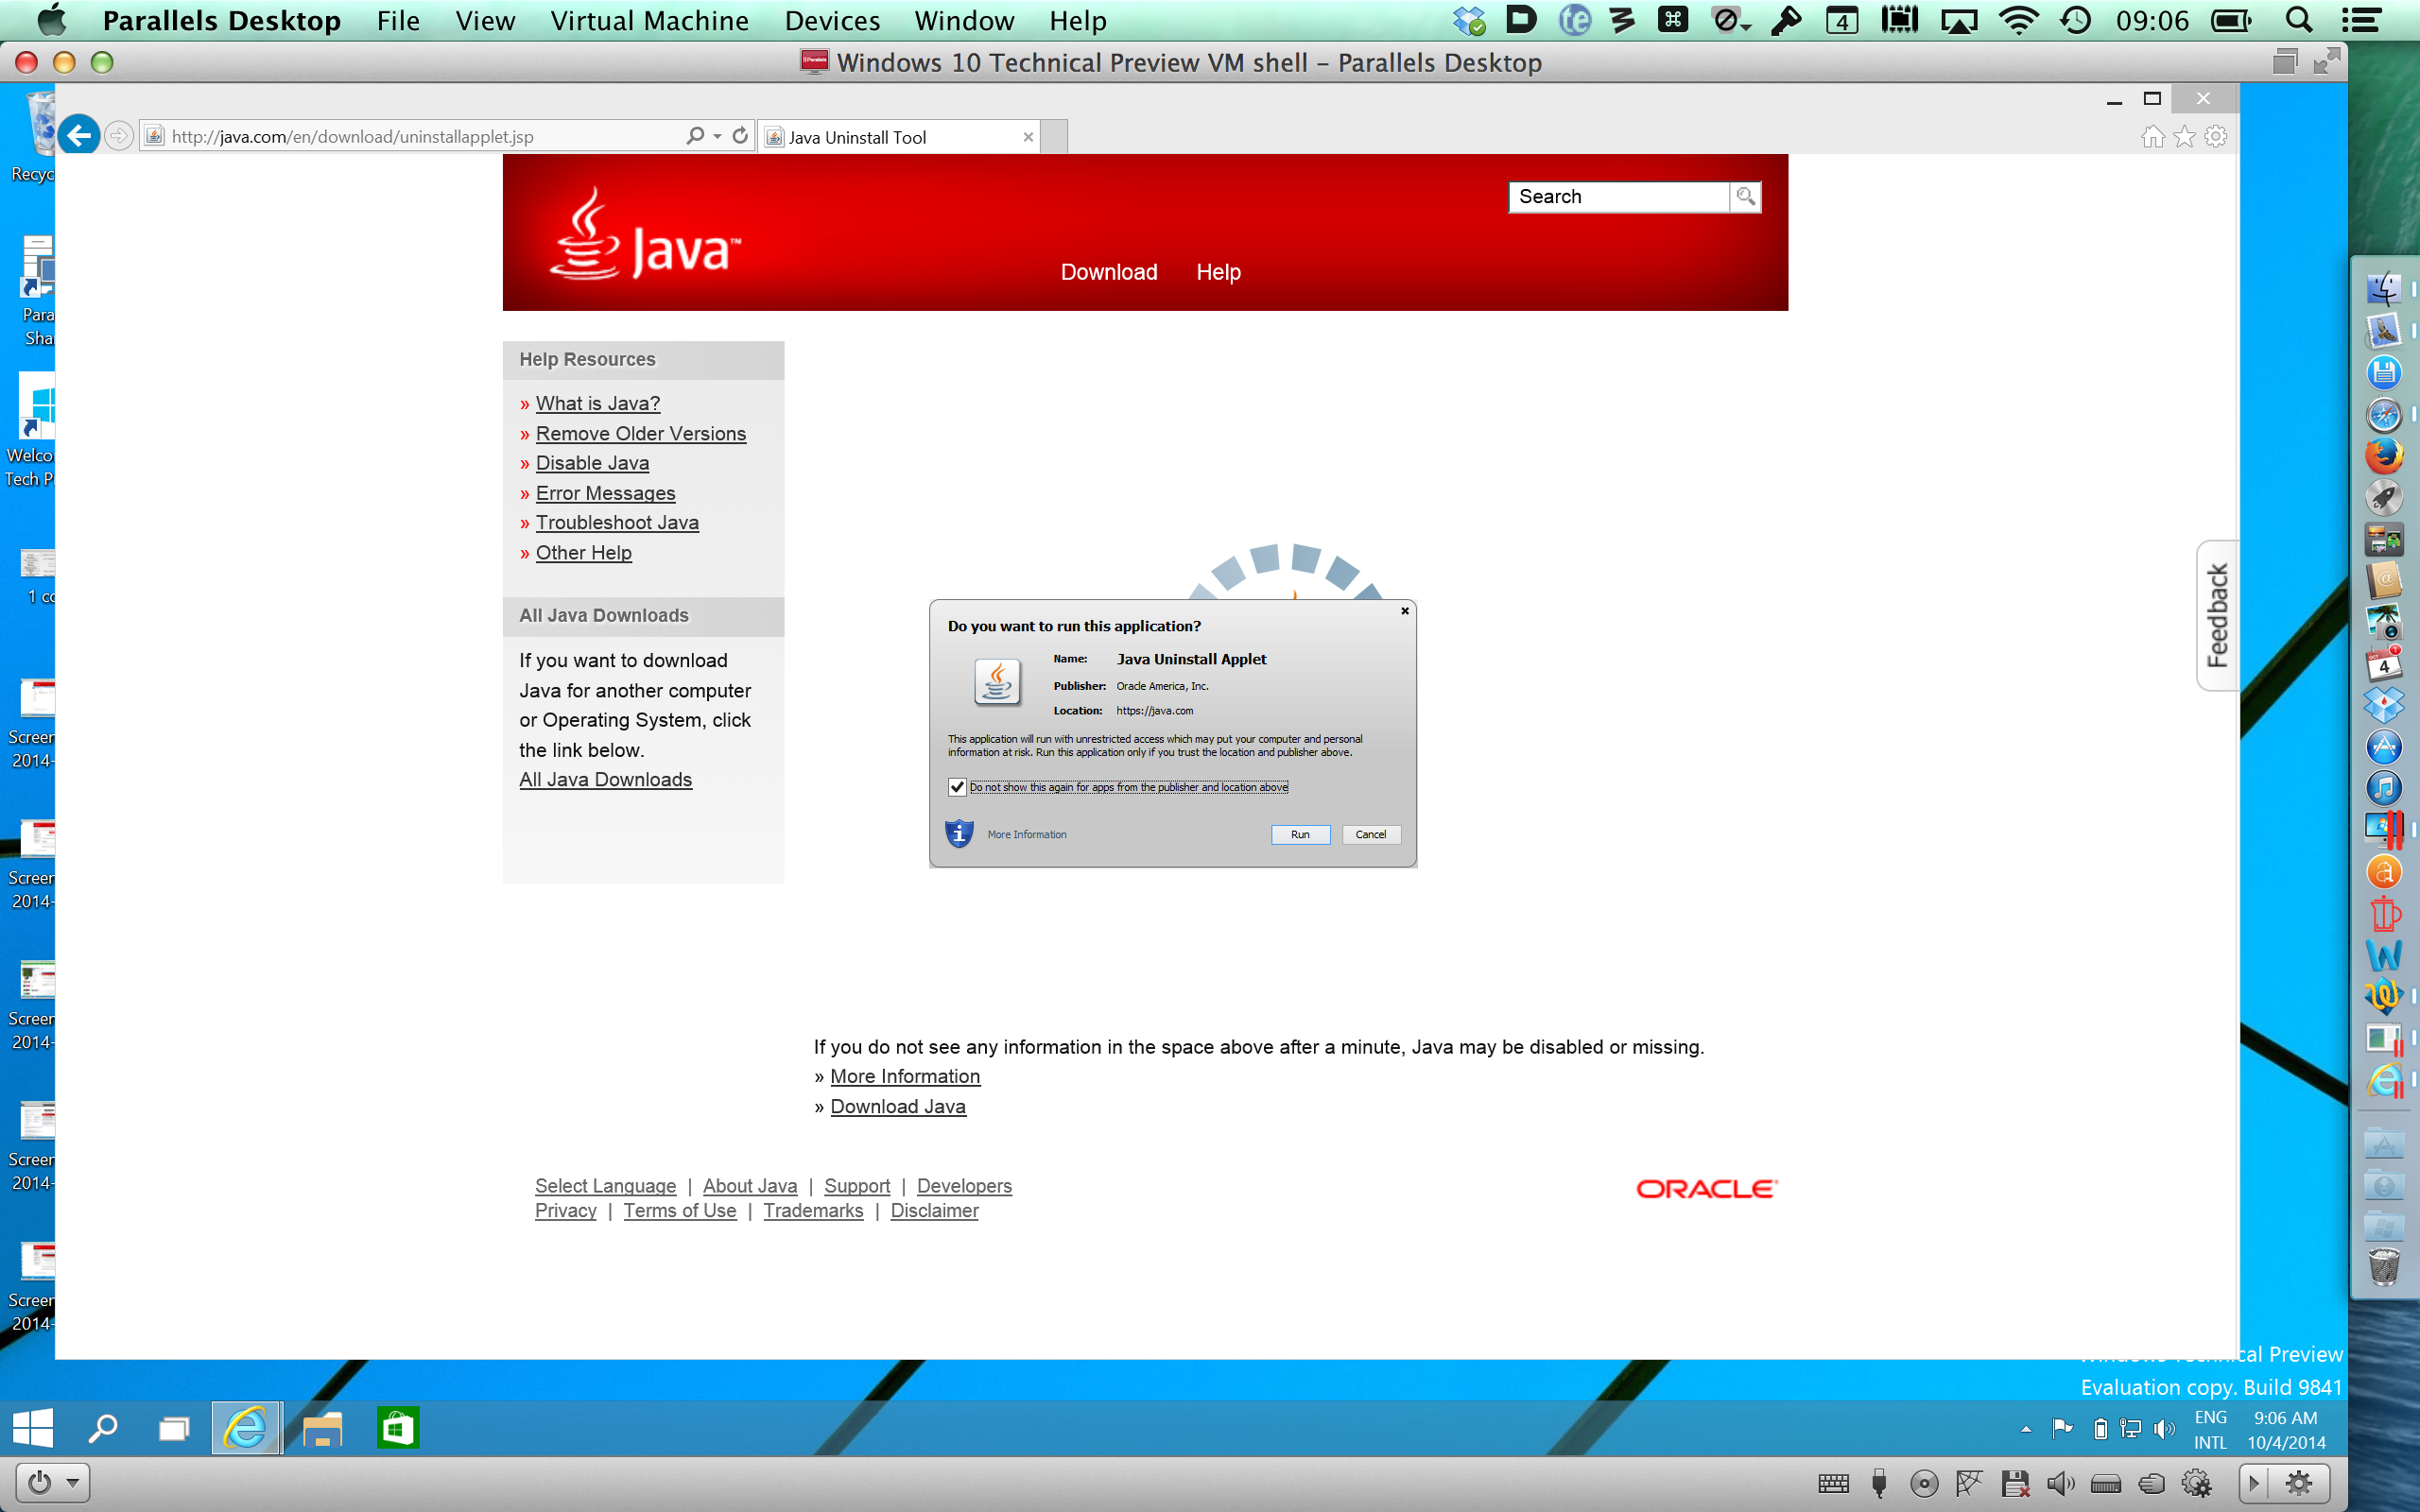This screenshot has width=2420, height=1512.
Task: Open the Virtual Machine menu
Action: [649, 21]
